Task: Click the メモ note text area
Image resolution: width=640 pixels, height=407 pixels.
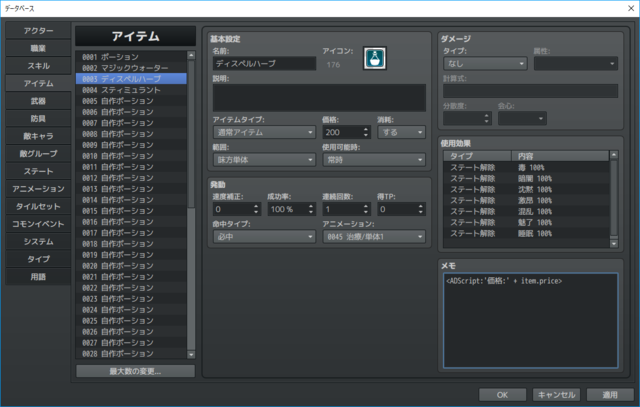Action: tap(530, 320)
